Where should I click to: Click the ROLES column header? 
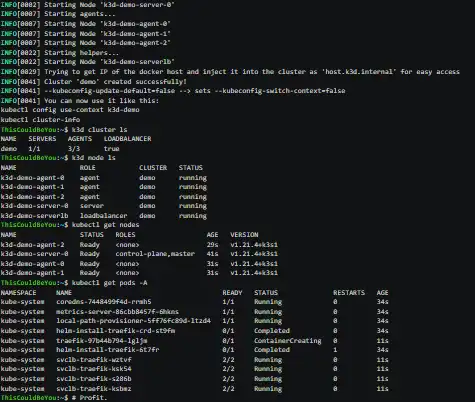pyautogui.click(x=126, y=235)
